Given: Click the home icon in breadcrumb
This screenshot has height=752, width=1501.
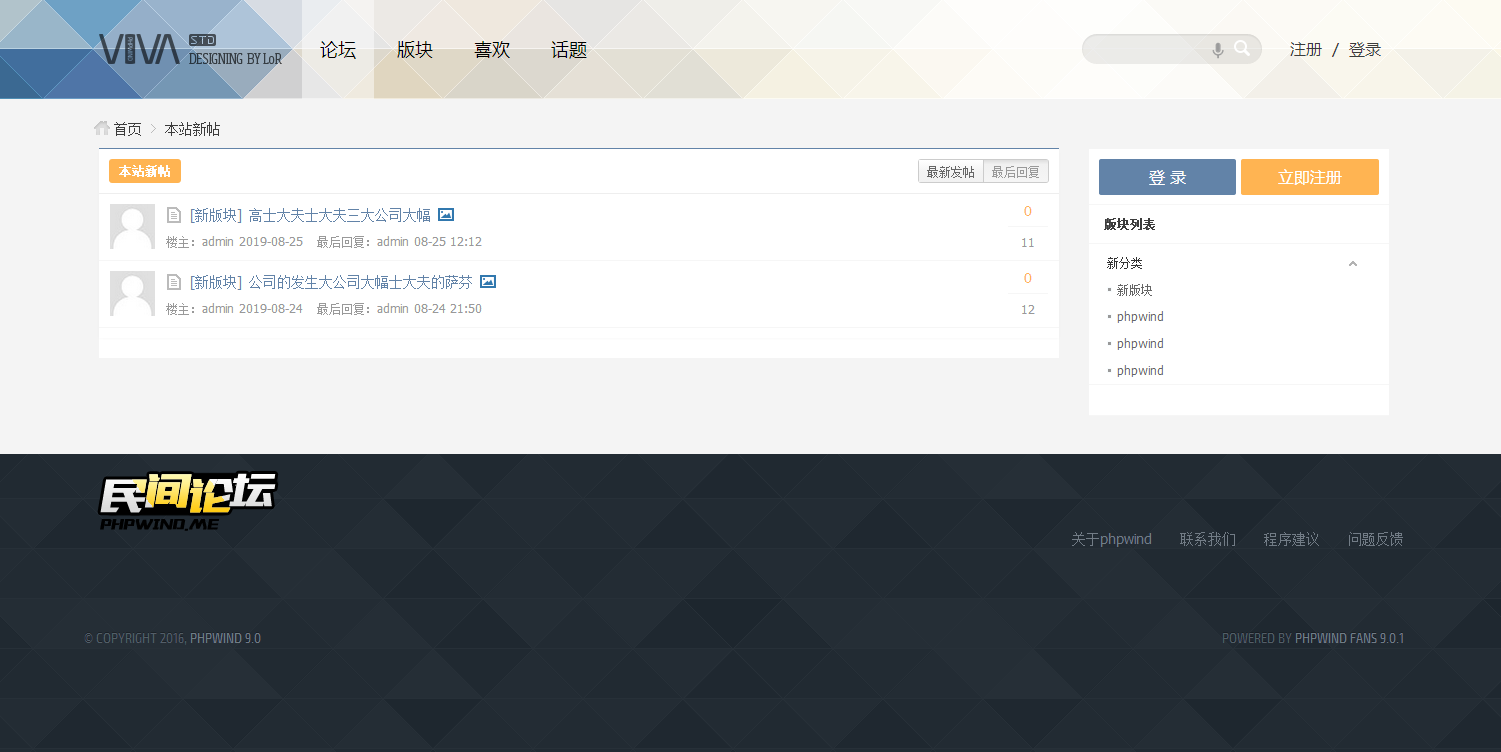Looking at the screenshot, I should click(101, 128).
